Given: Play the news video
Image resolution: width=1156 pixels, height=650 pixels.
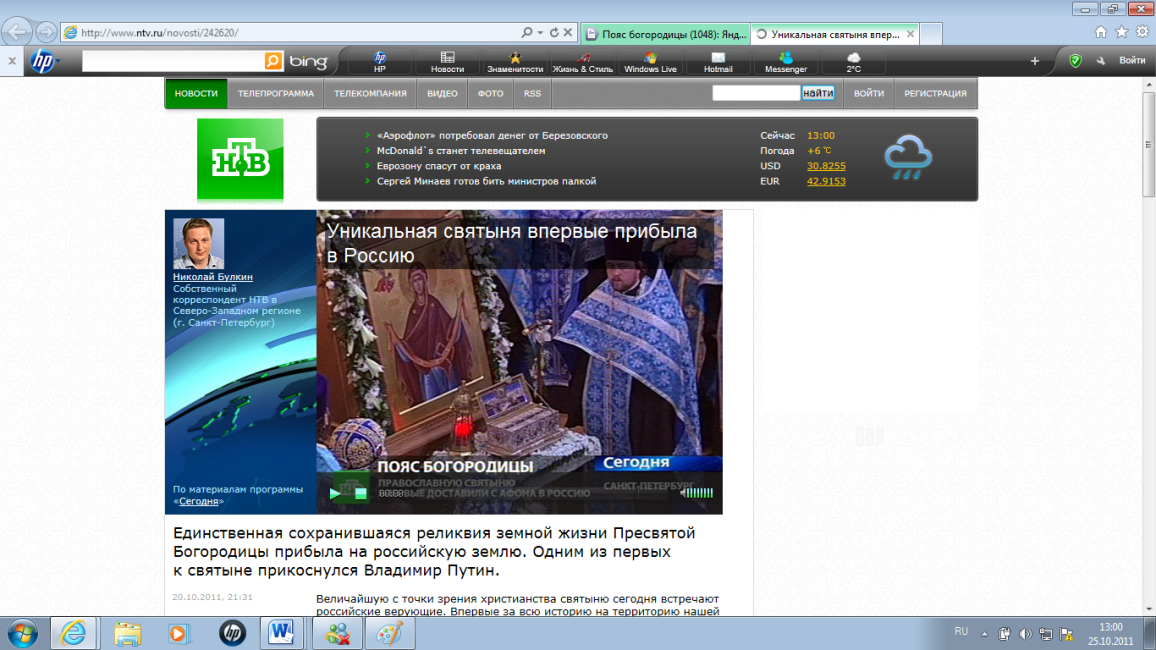Looking at the screenshot, I should click(335, 493).
